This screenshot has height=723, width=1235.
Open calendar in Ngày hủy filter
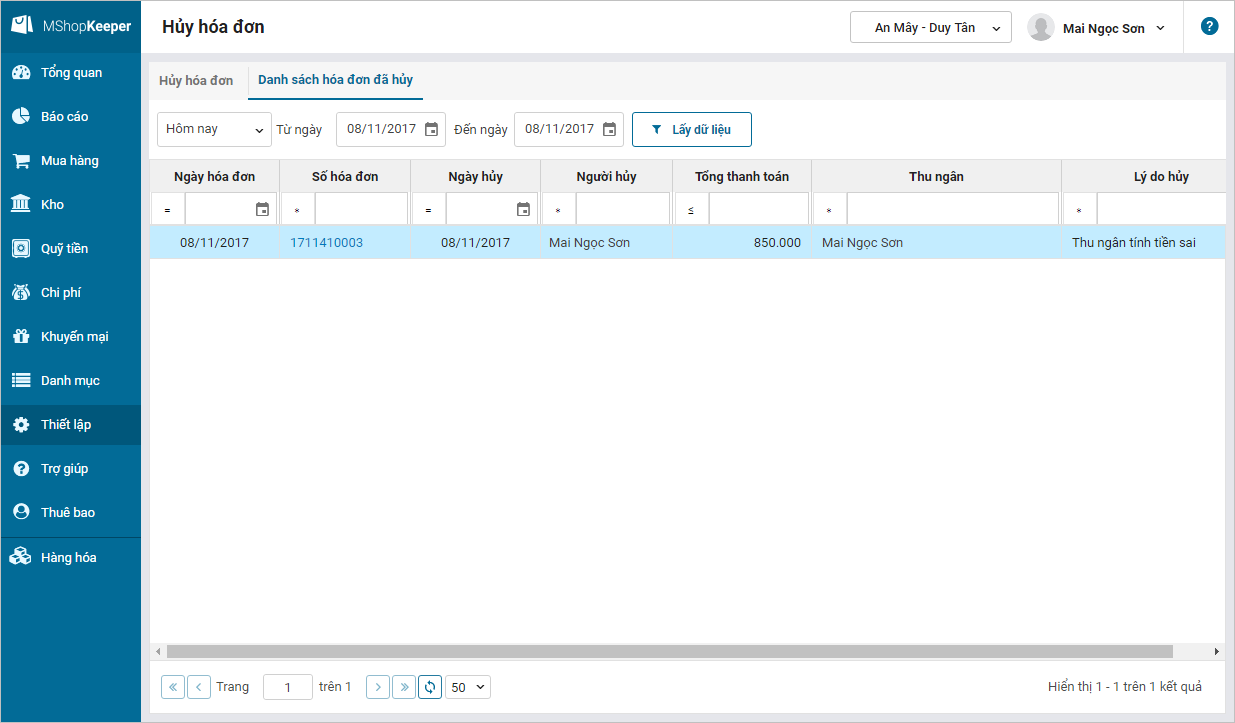[x=523, y=209]
